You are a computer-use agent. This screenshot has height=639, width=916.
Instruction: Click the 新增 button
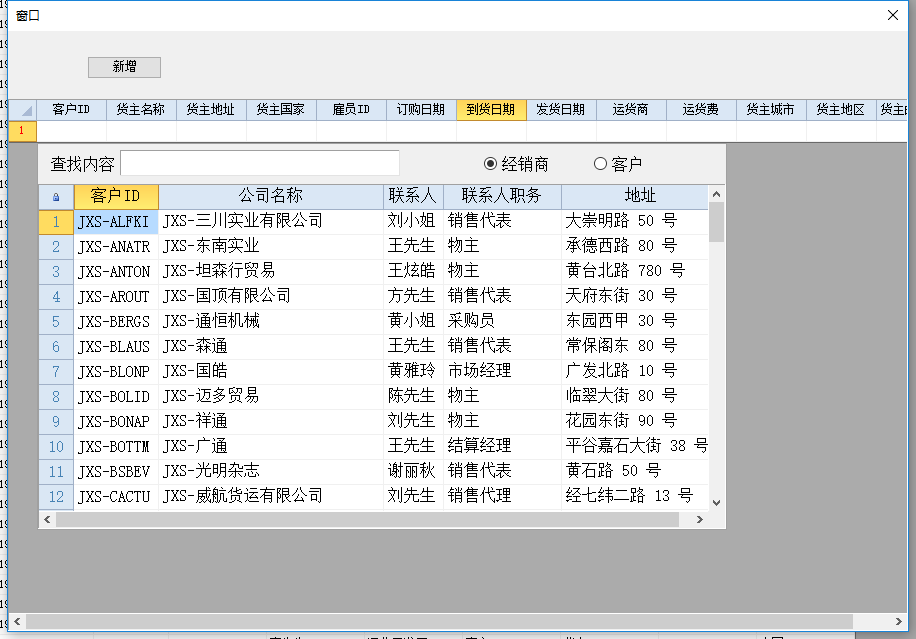[x=125, y=67]
